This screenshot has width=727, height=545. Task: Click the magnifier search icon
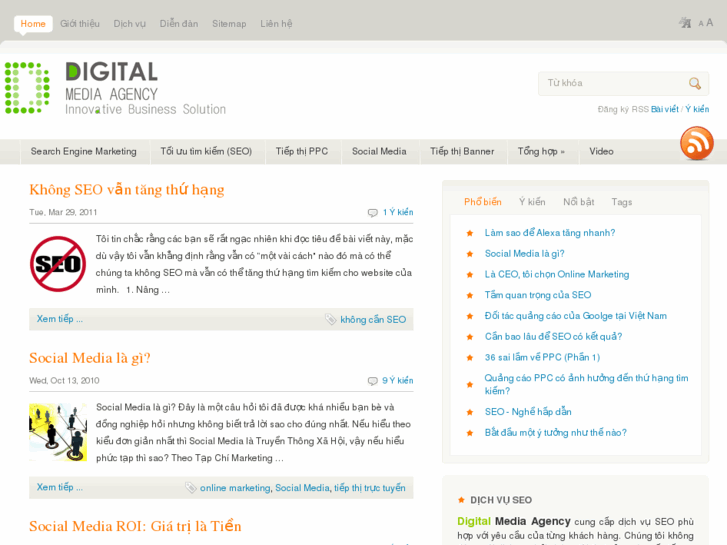(x=694, y=84)
